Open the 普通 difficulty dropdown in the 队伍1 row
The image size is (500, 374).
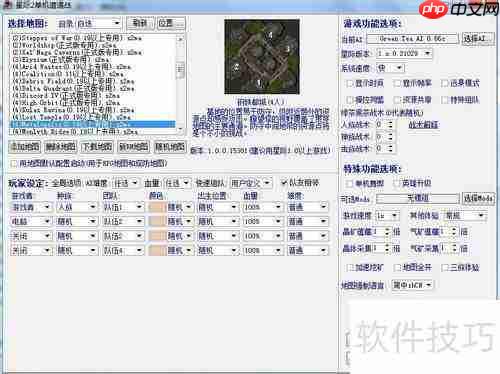(x=308, y=207)
